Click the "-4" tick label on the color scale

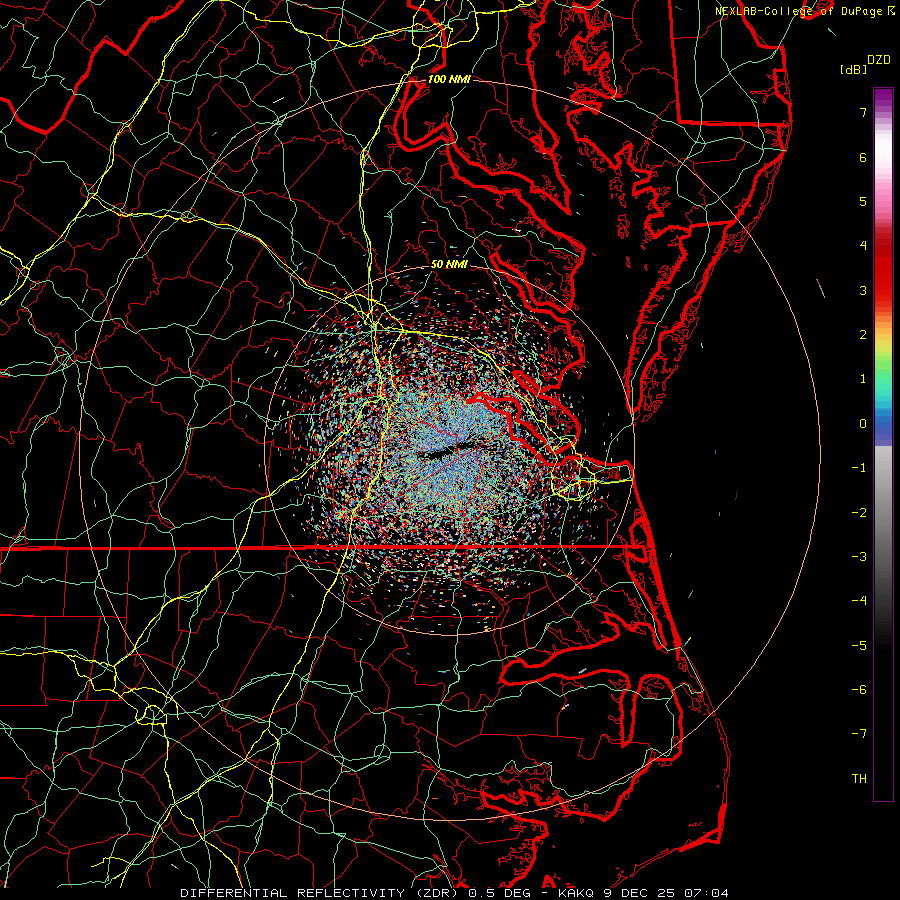859,601
